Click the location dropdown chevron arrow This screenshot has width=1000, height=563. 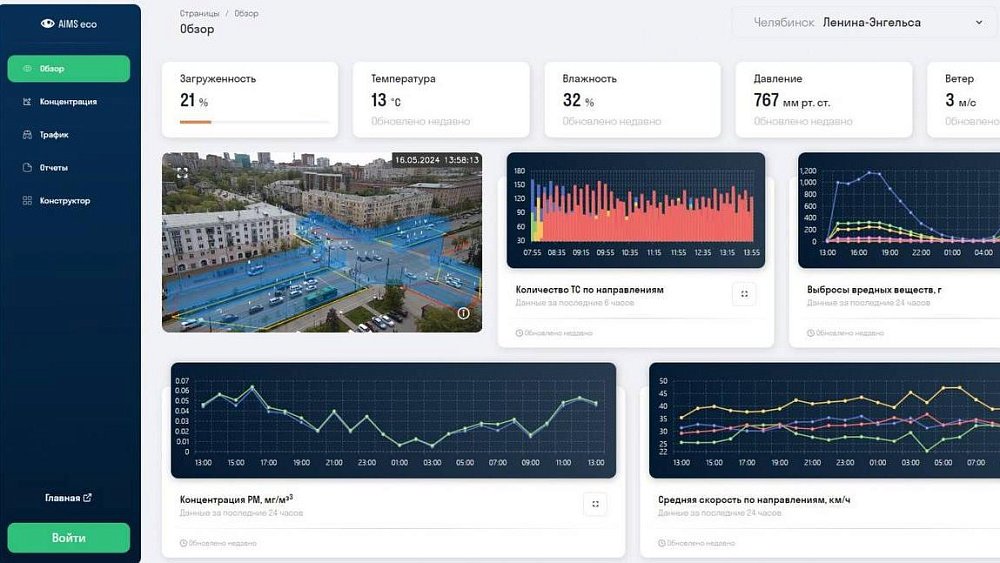[979, 22]
